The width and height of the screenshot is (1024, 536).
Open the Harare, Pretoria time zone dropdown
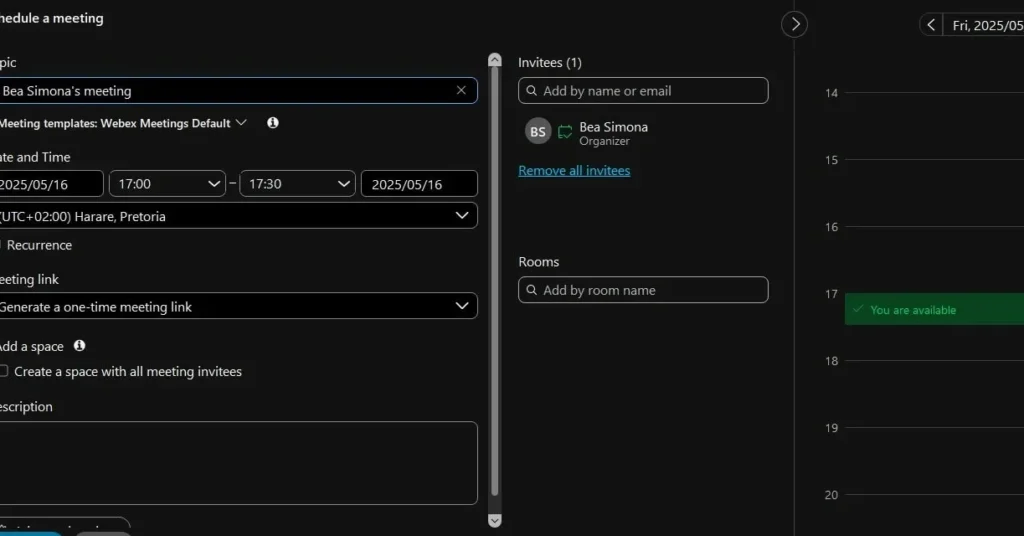click(x=238, y=216)
